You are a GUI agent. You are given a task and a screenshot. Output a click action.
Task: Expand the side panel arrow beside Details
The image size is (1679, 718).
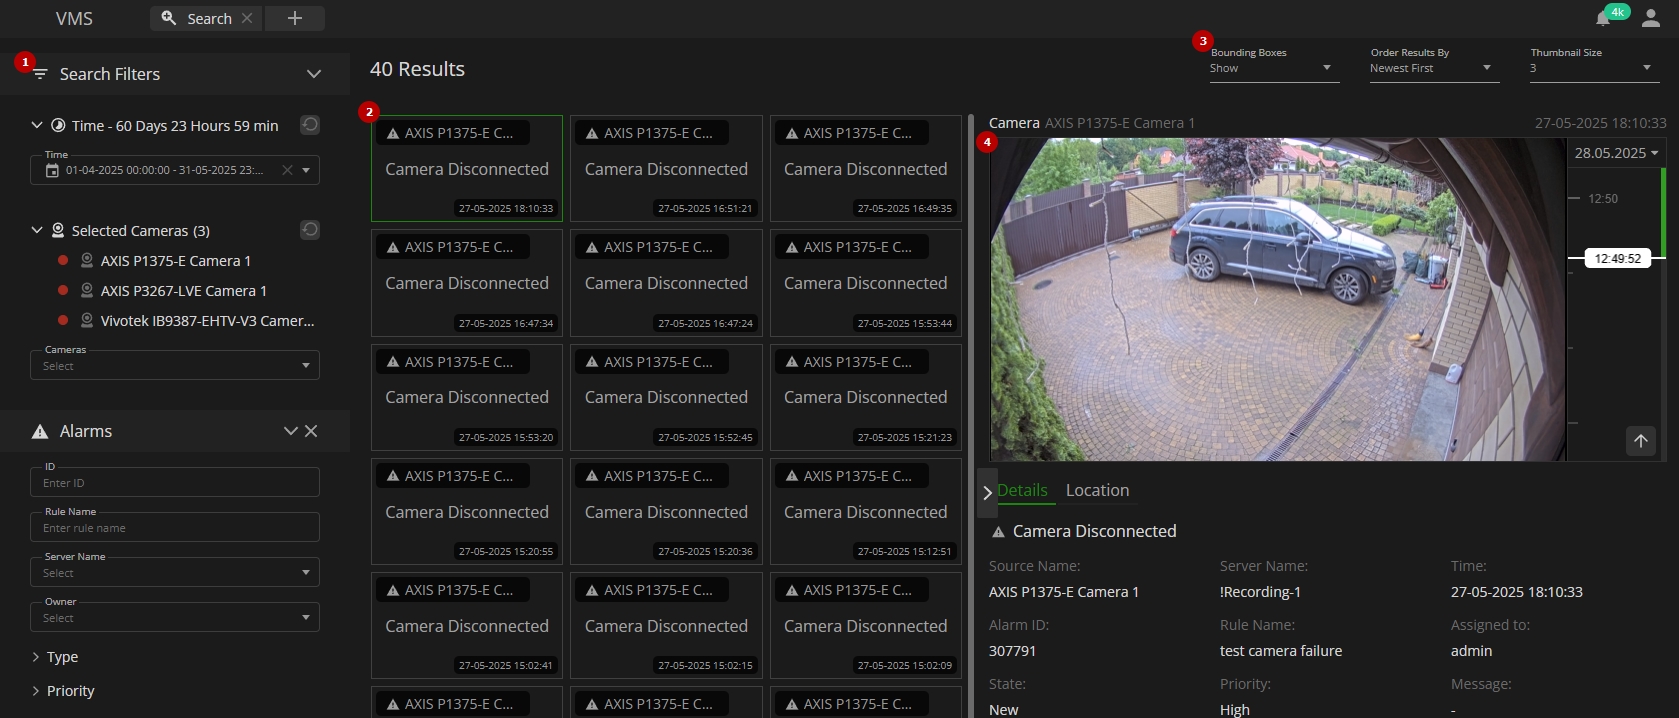coord(987,492)
